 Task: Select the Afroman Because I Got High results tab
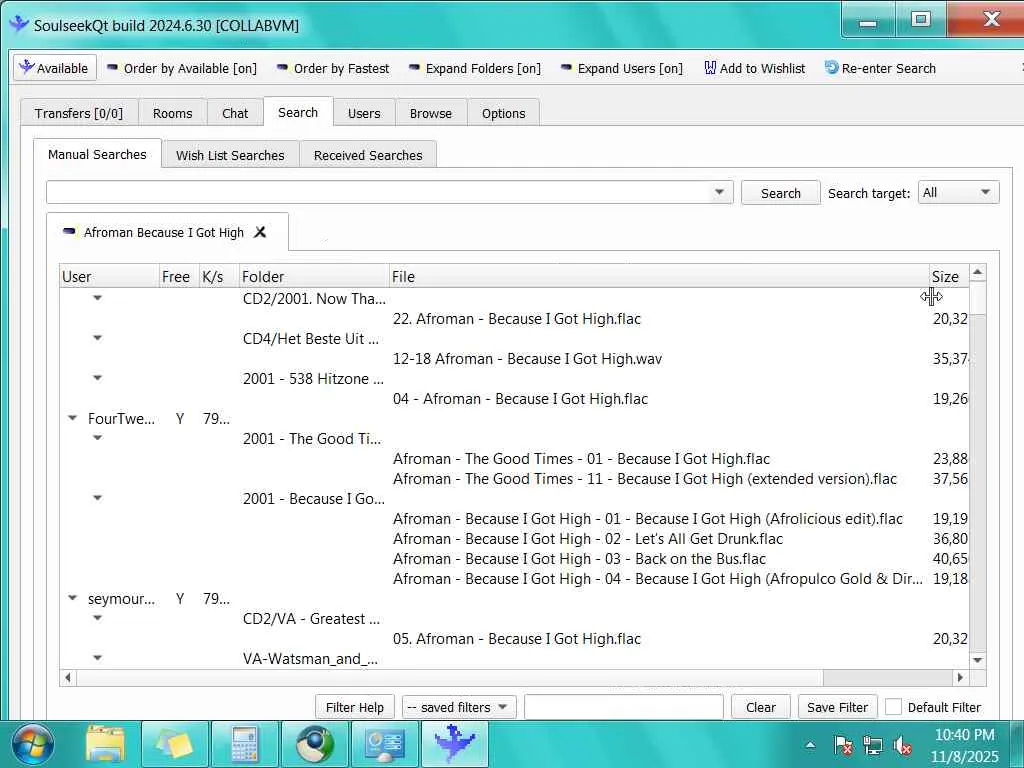click(x=163, y=232)
